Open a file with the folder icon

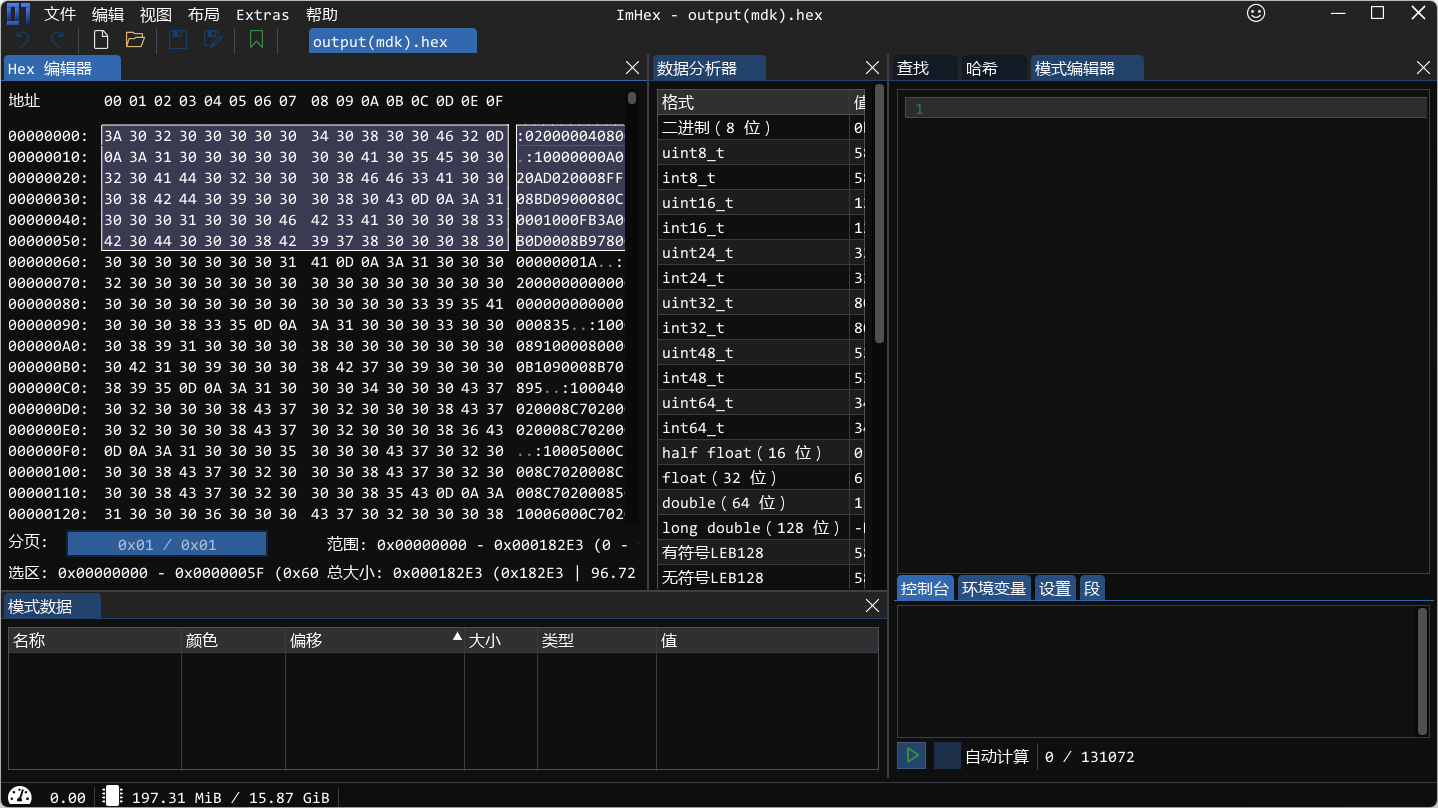click(135, 40)
